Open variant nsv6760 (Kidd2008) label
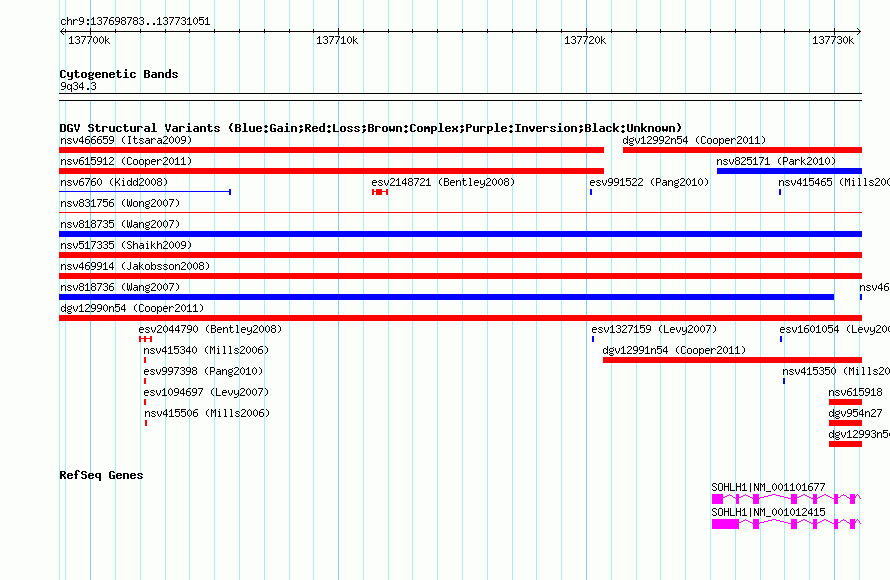 (114, 182)
